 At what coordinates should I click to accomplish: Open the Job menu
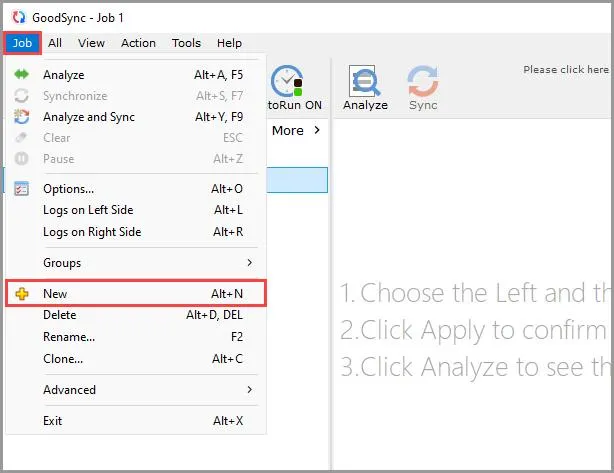point(22,43)
